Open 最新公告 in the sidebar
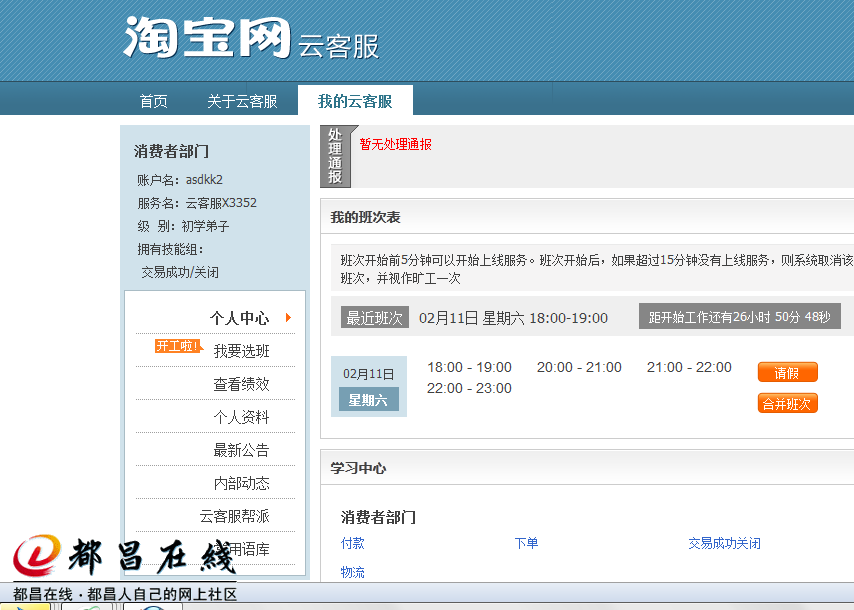The image size is (854, 610). coord(241,450)
